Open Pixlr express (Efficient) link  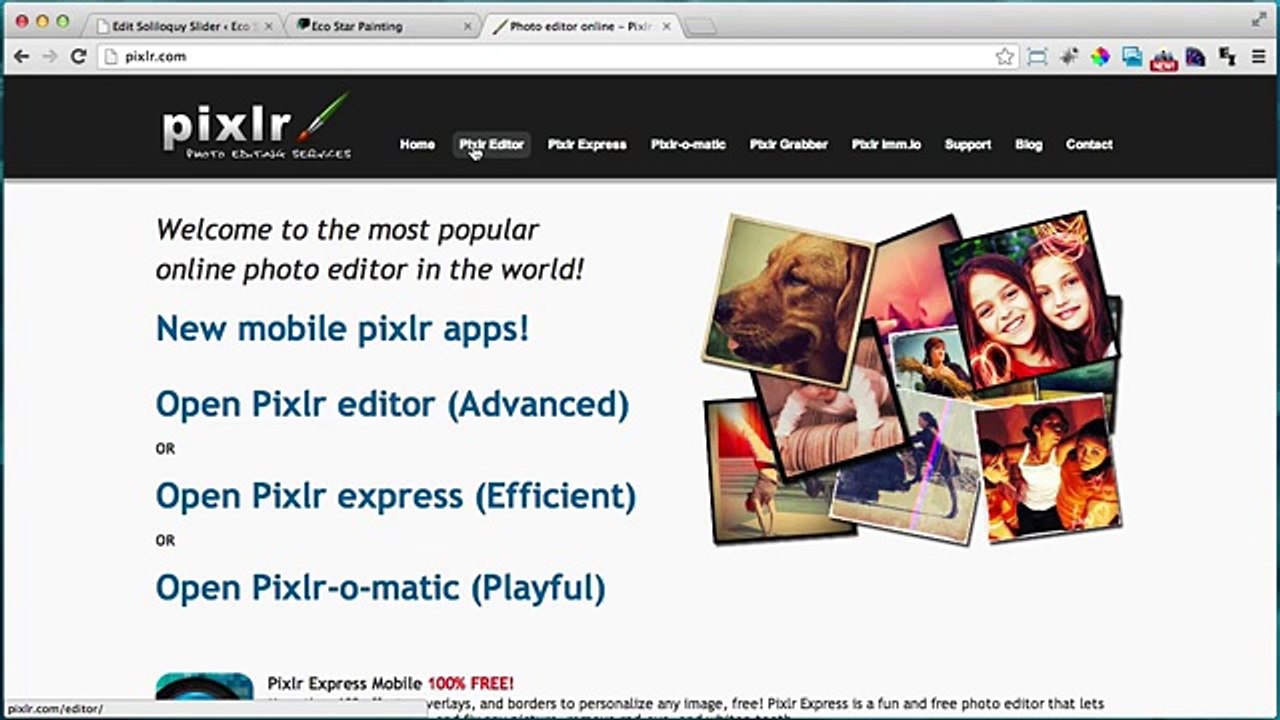396,496
